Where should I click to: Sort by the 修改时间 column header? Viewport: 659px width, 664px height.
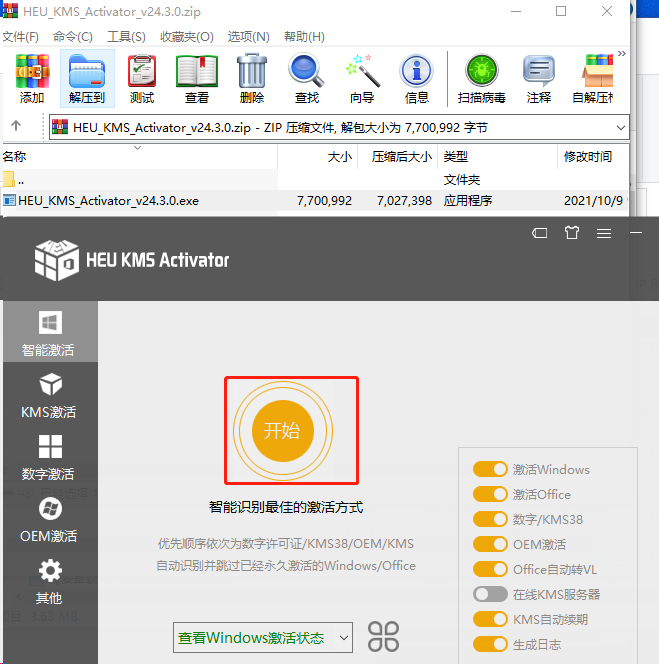click(593, 157)
